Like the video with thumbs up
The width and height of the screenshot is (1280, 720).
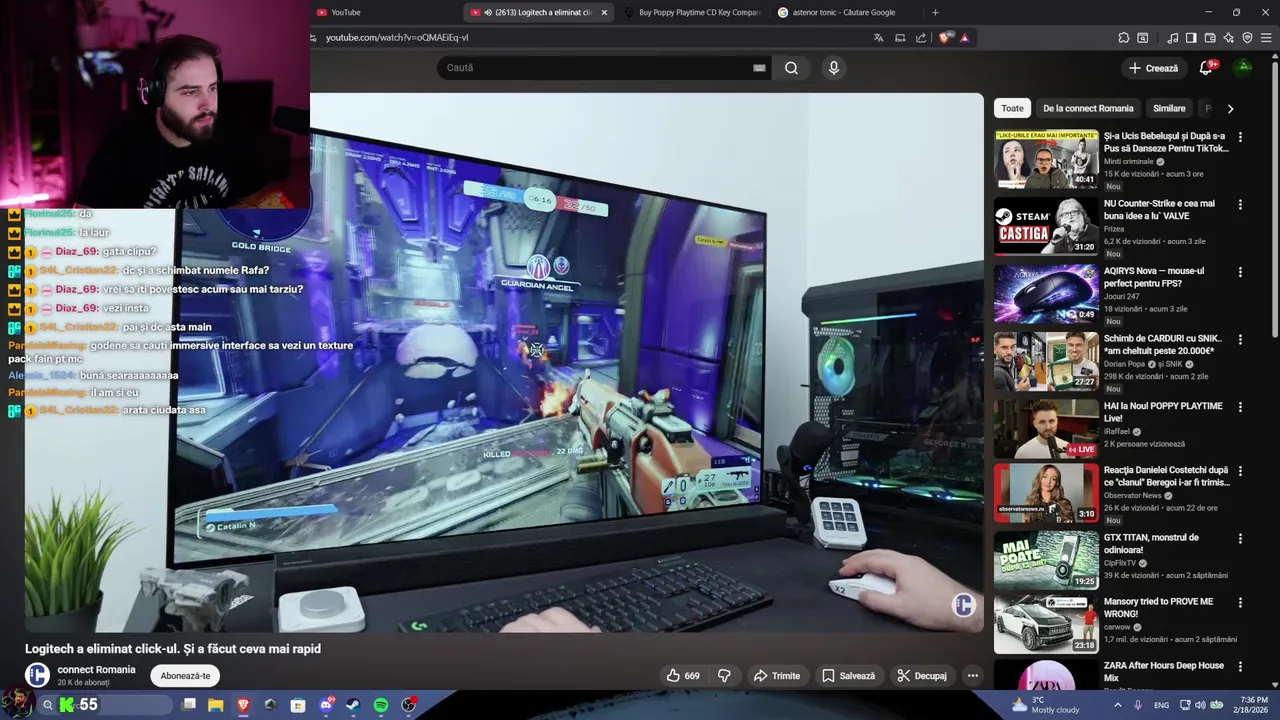(x=685, y=676)
